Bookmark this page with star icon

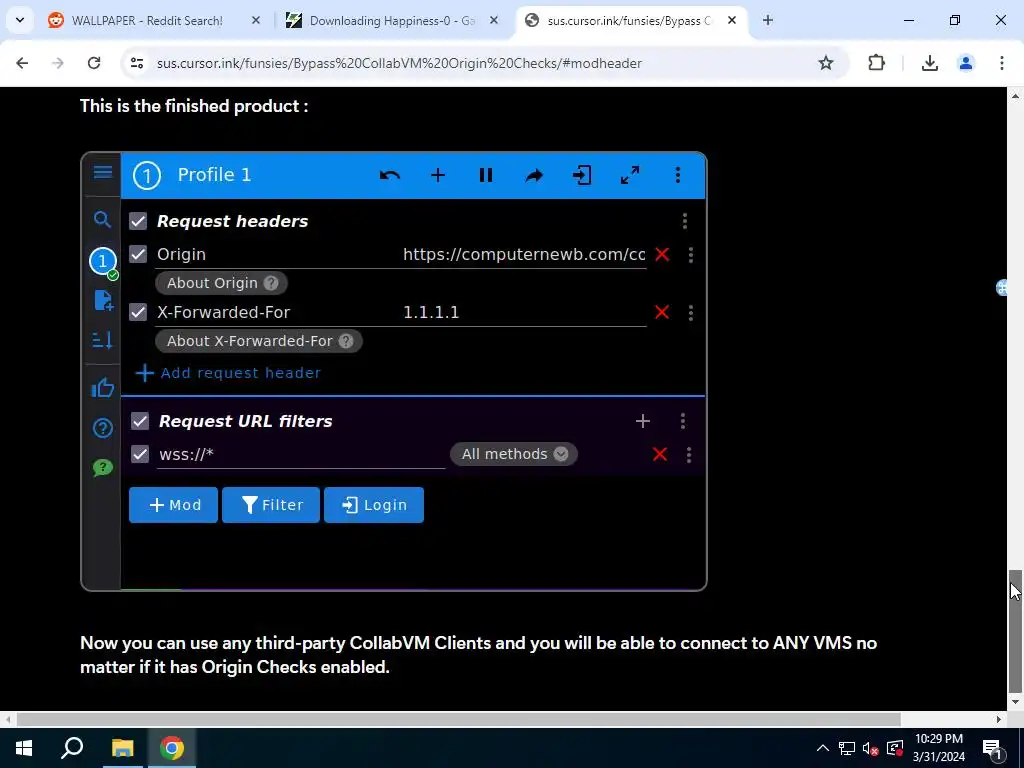(826, 63)
